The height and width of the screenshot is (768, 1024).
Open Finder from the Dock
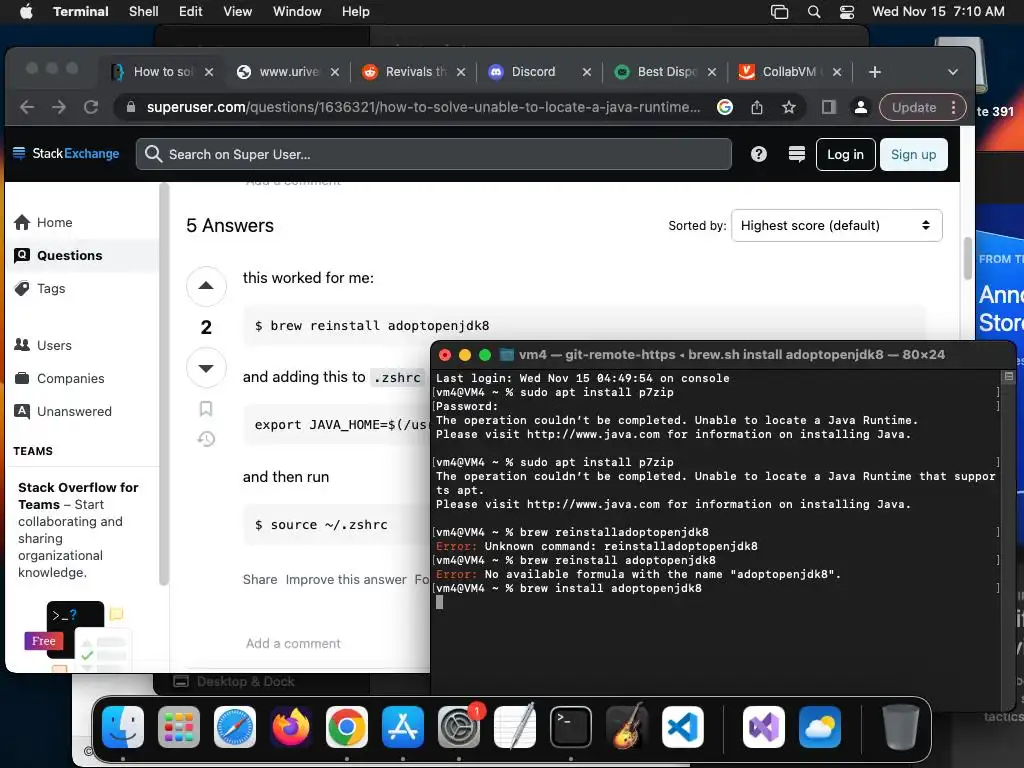123,727
